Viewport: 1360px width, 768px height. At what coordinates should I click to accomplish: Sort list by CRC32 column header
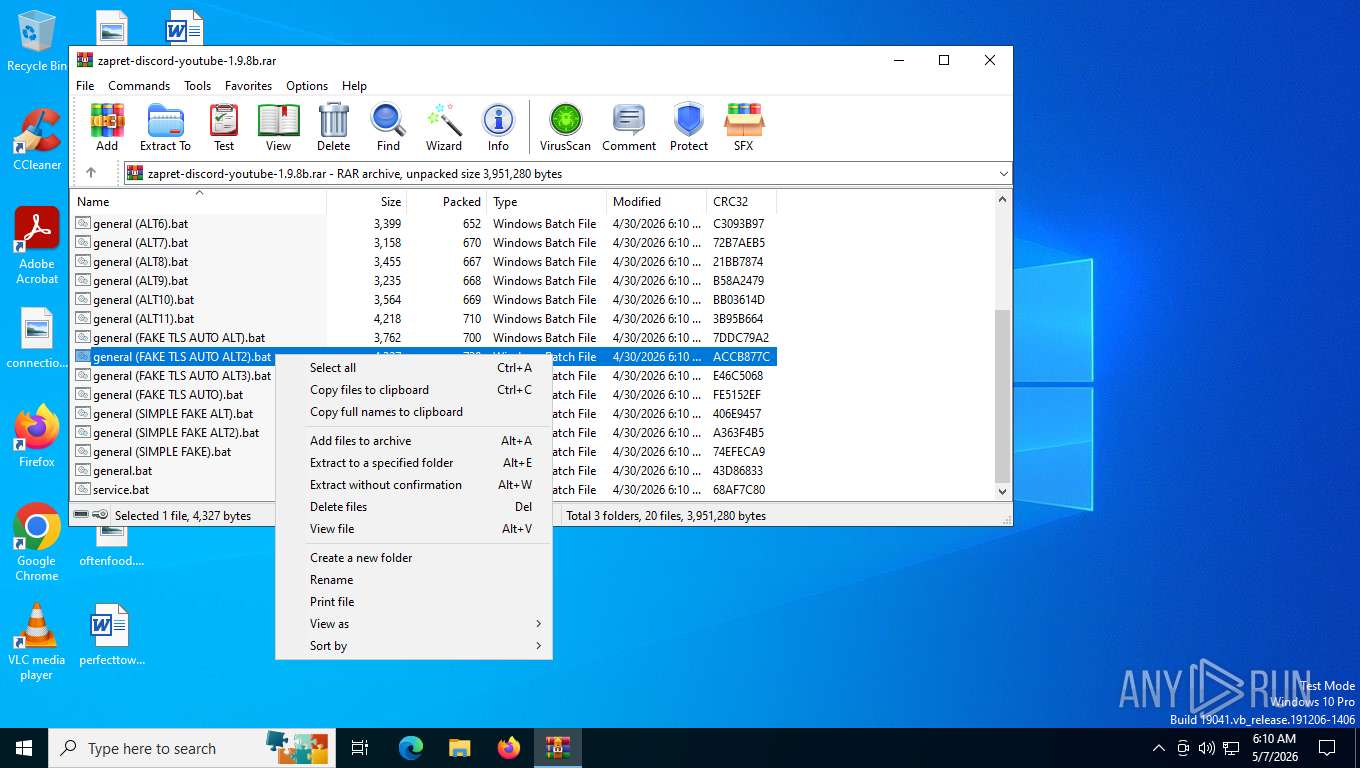[x=741, y=201]
